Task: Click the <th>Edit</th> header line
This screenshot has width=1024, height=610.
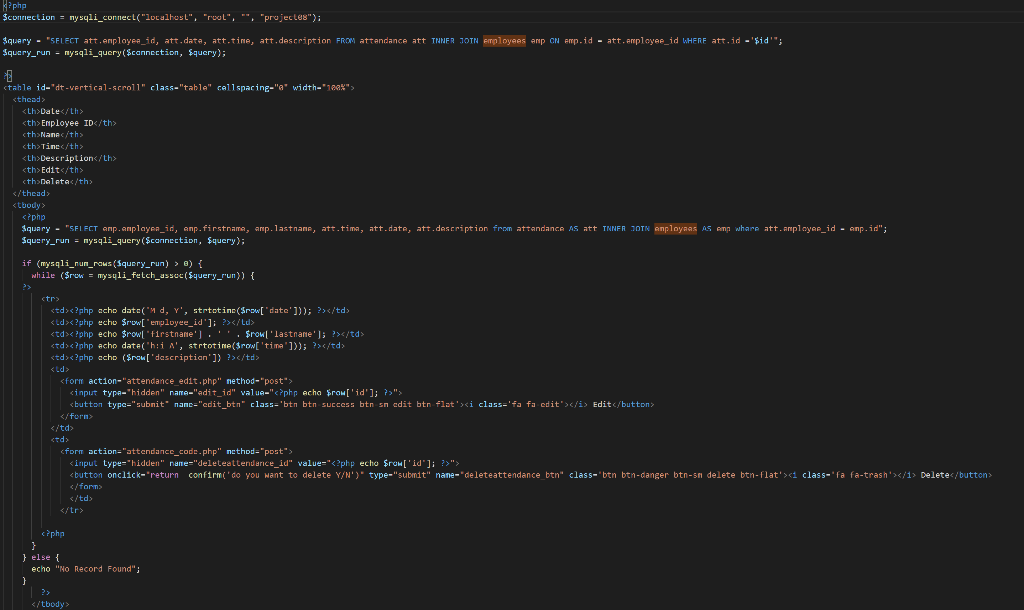Action: (x=53, y=170)
